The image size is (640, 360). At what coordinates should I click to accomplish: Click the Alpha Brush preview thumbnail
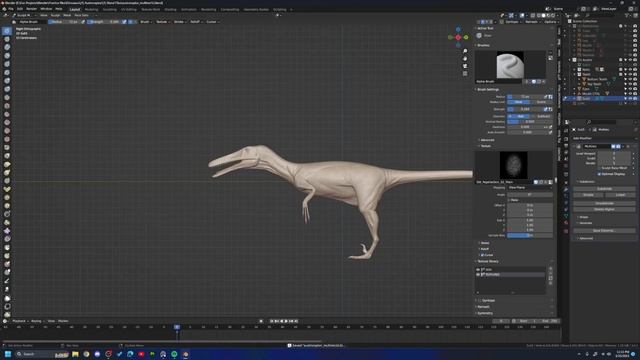point(510,65)
